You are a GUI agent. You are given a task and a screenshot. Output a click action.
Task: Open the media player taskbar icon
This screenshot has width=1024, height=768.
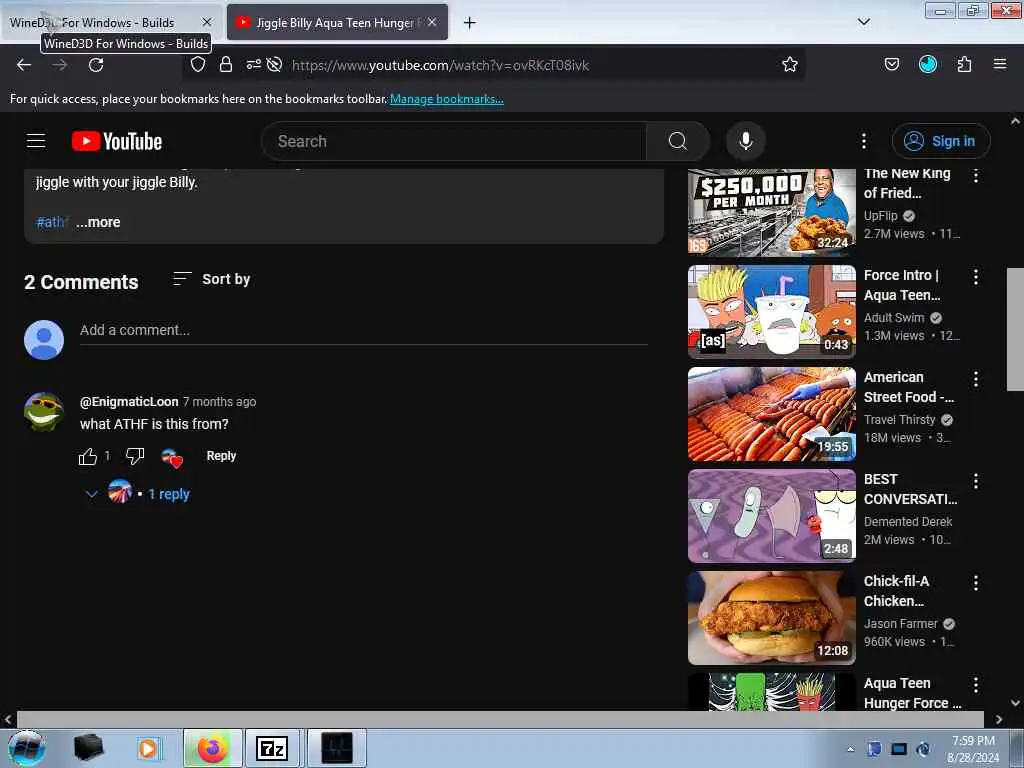[148, 748]
